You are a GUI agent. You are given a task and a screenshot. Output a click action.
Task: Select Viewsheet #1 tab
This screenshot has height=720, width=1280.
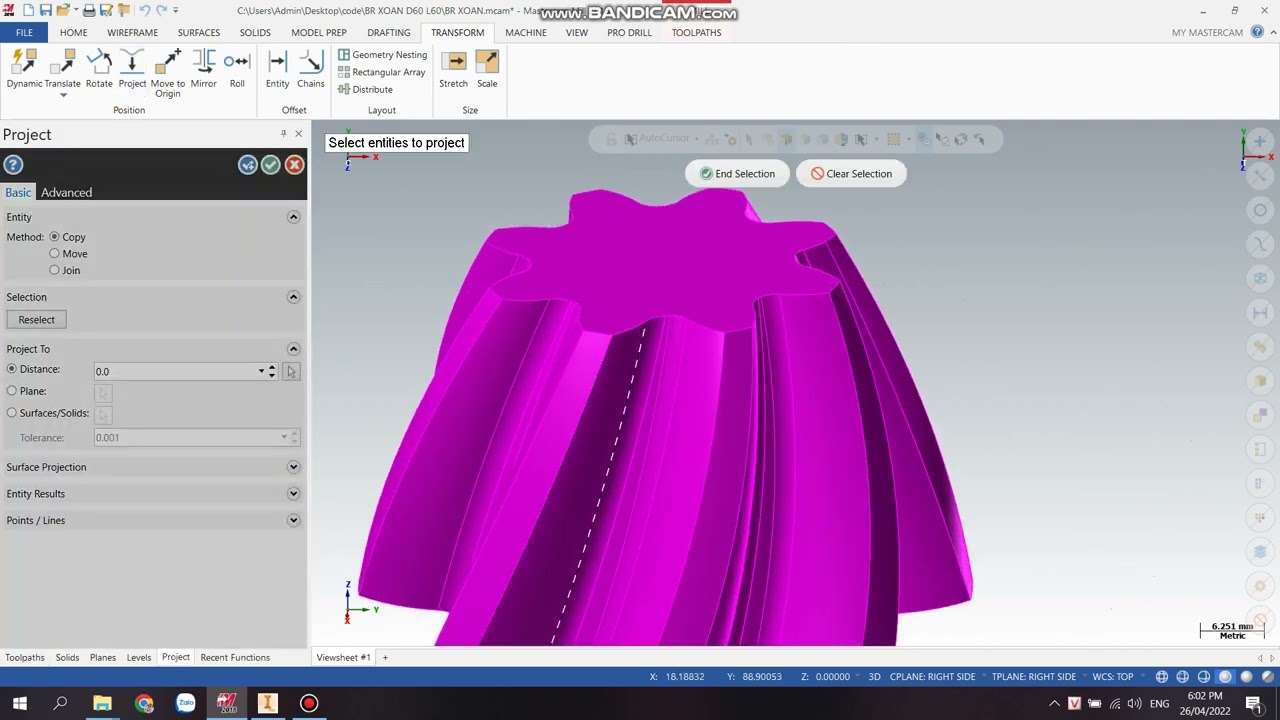(x=343, y=657)
